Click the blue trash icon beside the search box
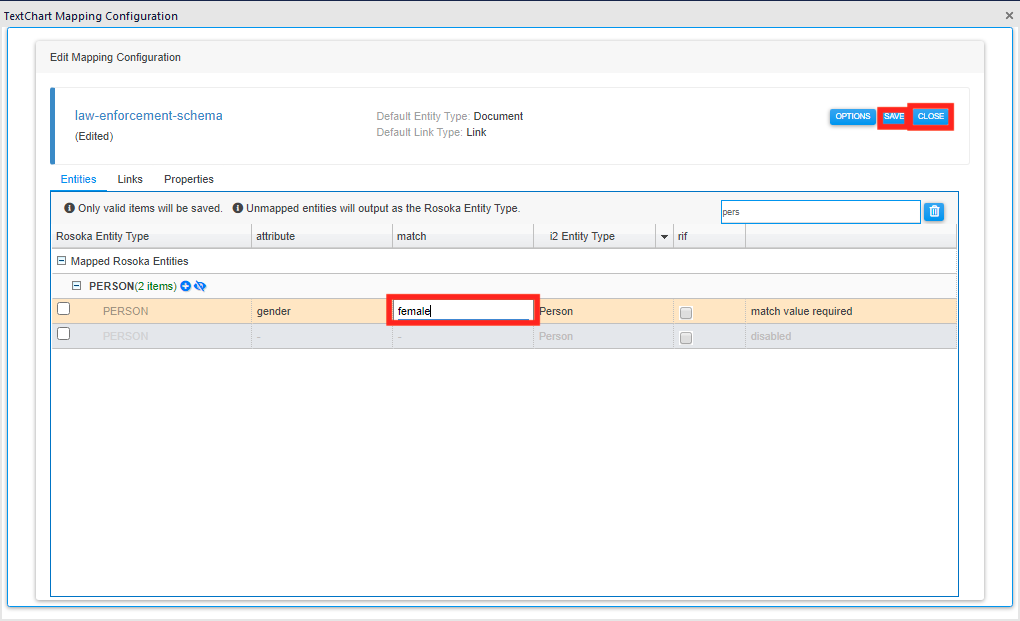This screenshot has height=621, width=1020. (934, 211)
